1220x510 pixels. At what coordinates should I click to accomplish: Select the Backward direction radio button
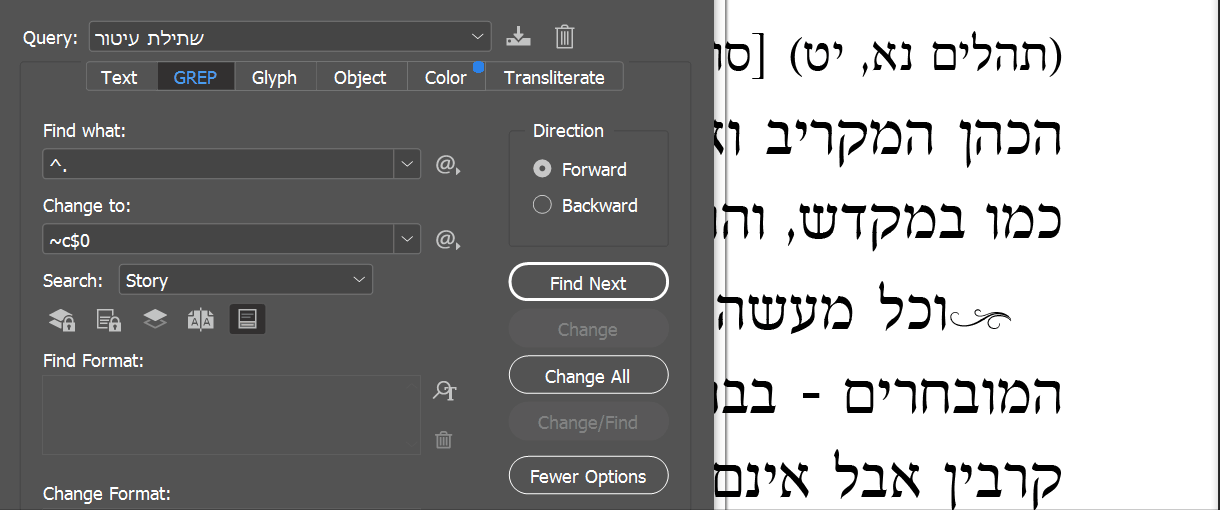[543, 205]
